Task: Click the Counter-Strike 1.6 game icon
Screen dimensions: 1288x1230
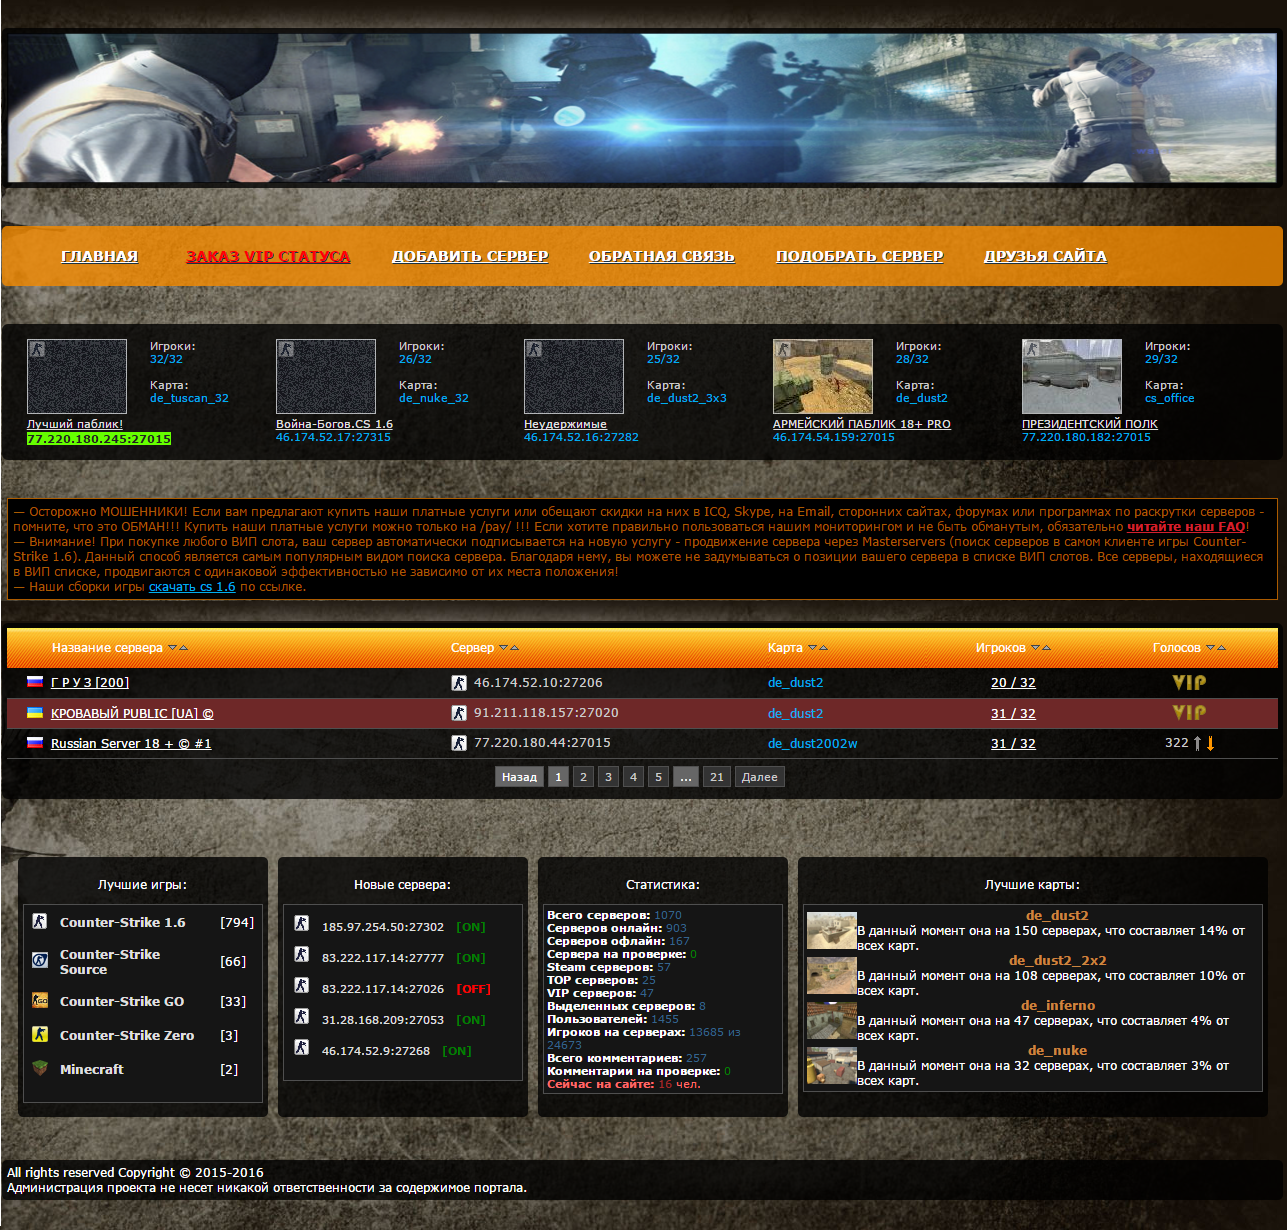Action: tap(40, 921)
